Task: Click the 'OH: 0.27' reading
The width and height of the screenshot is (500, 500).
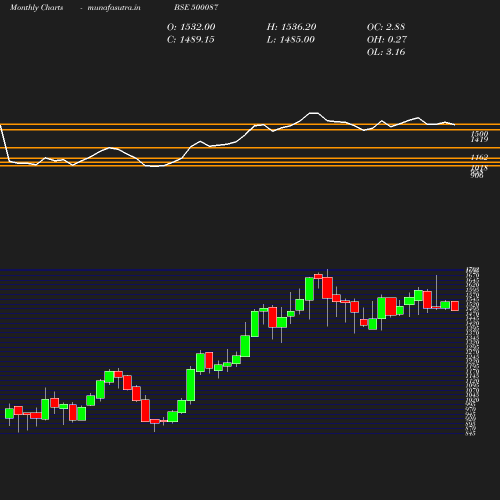Action: click(x=387, y=40)
